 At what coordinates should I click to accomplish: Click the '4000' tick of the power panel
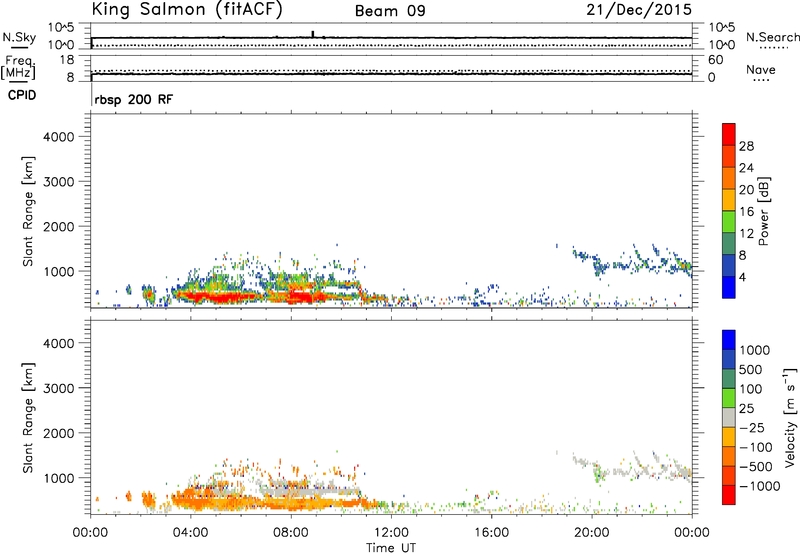(58, 137)
